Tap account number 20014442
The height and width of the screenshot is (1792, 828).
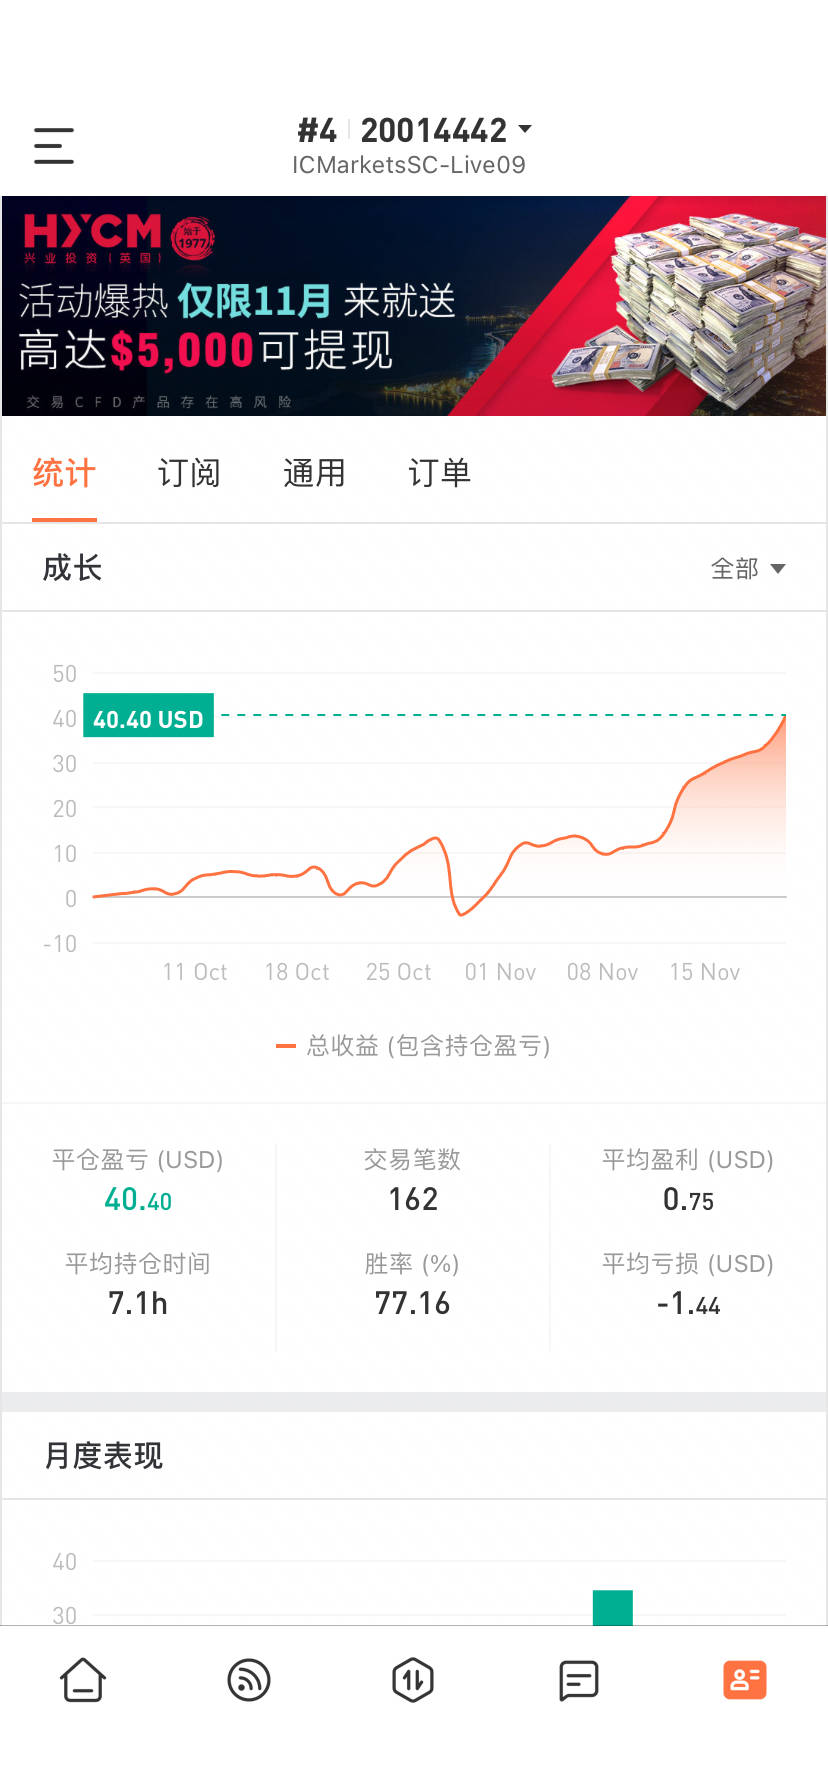click(433, 130)
